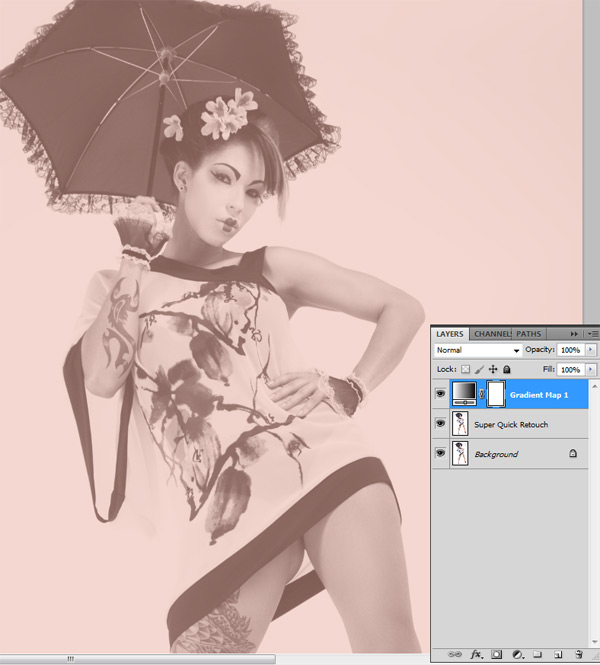Click the Opacity value field

571,350
